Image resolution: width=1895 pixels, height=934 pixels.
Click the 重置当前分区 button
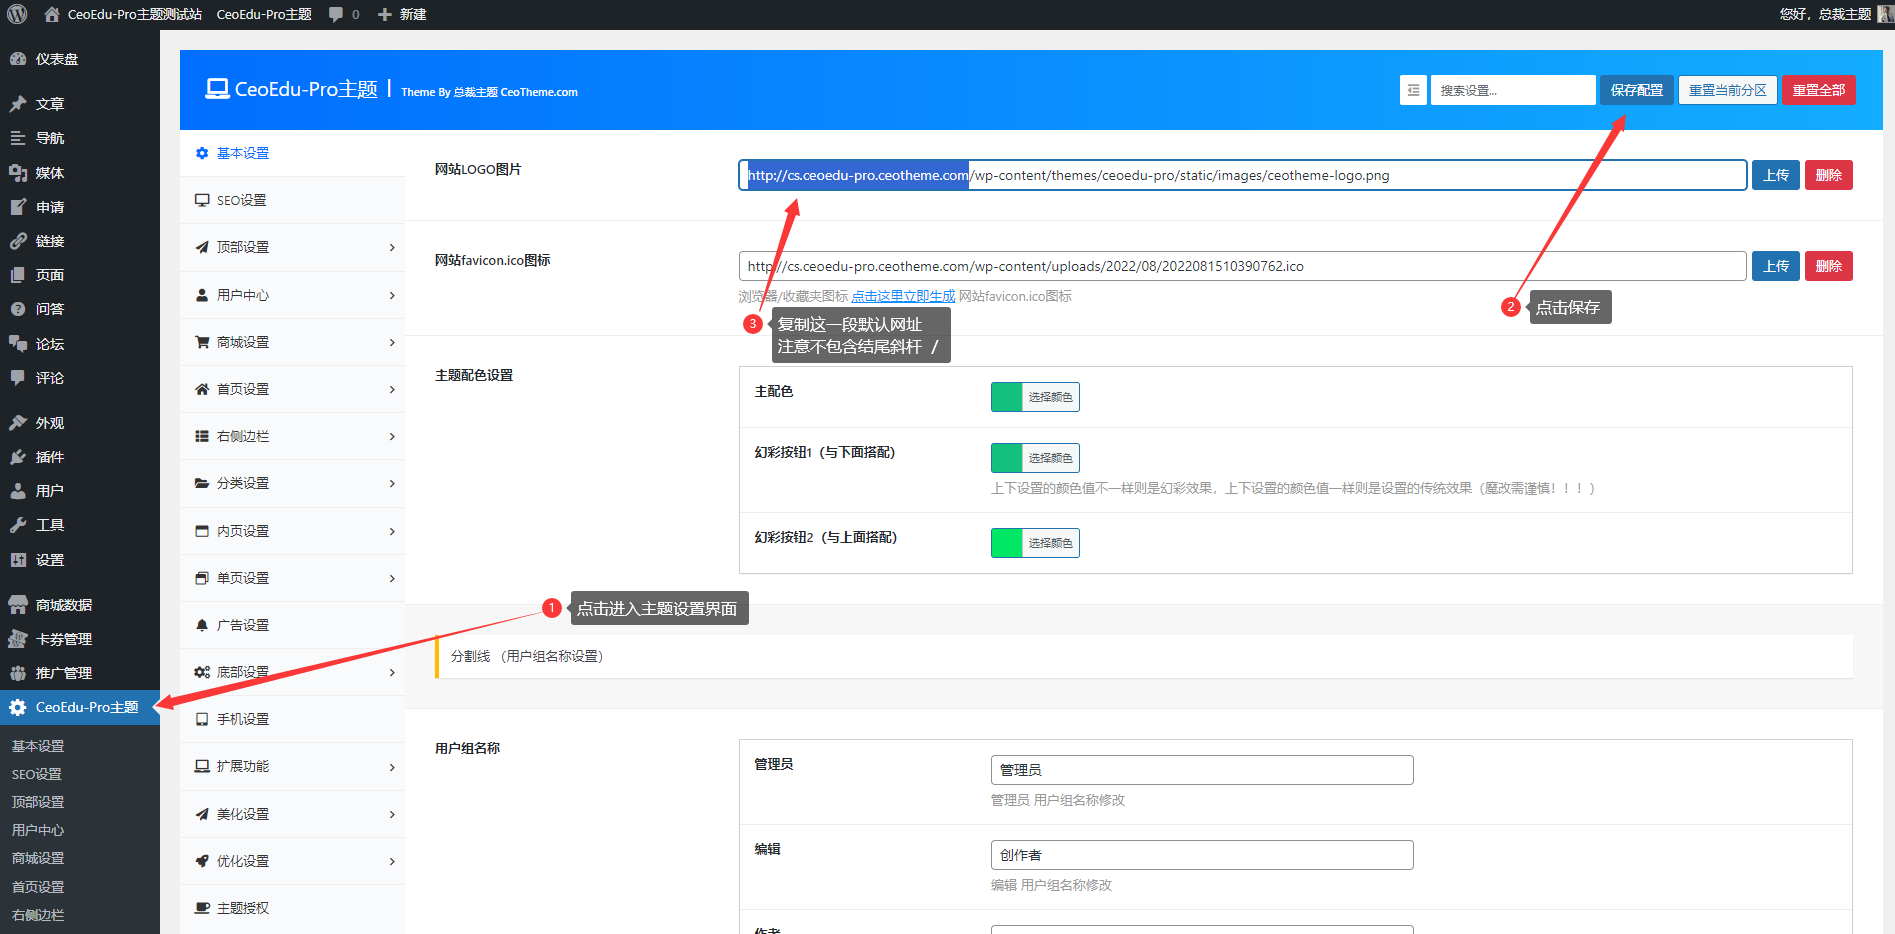click(x=1728, y=90)
